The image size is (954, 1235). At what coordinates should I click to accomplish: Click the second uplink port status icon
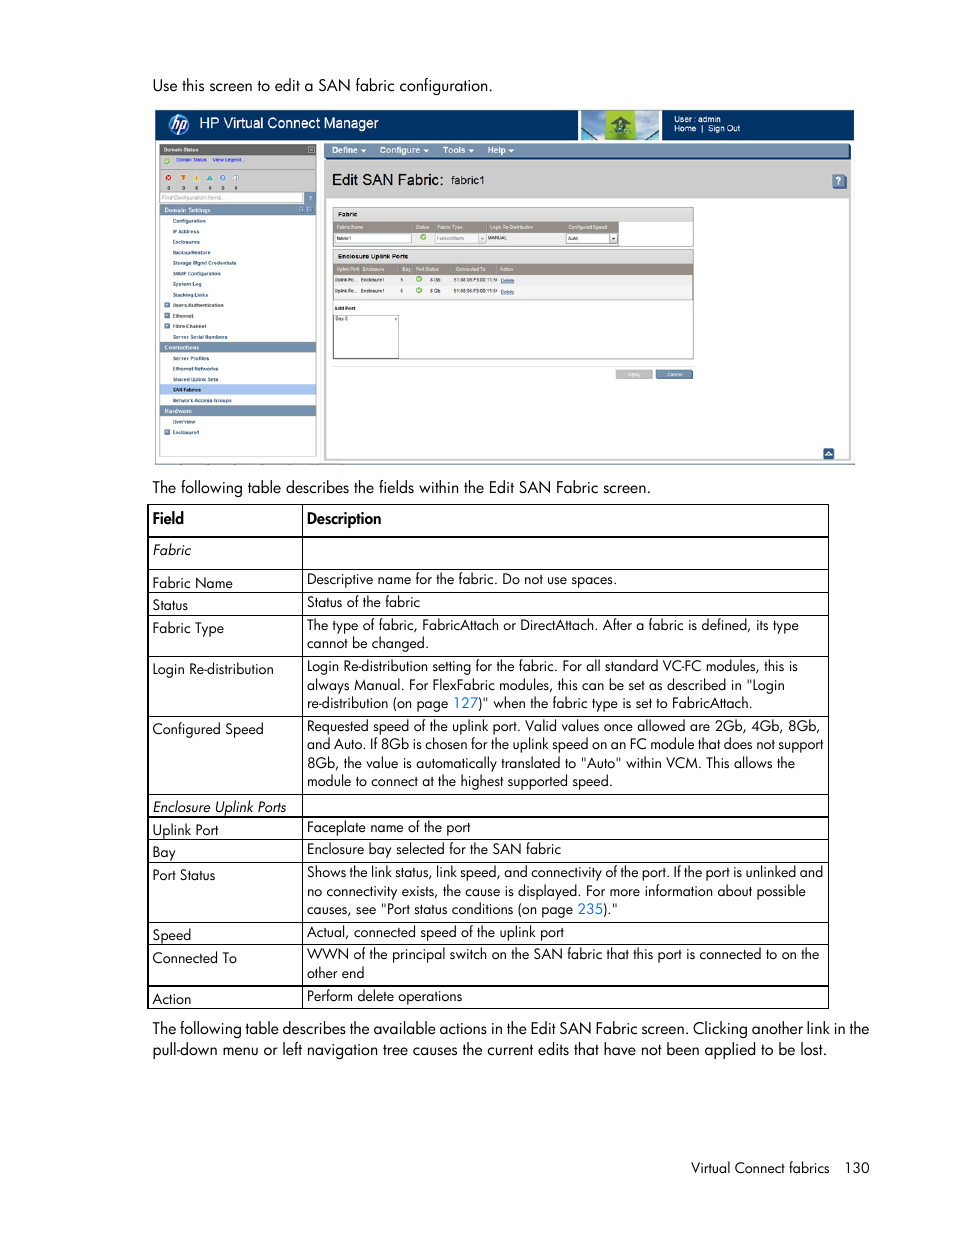(x=419, y=290)
